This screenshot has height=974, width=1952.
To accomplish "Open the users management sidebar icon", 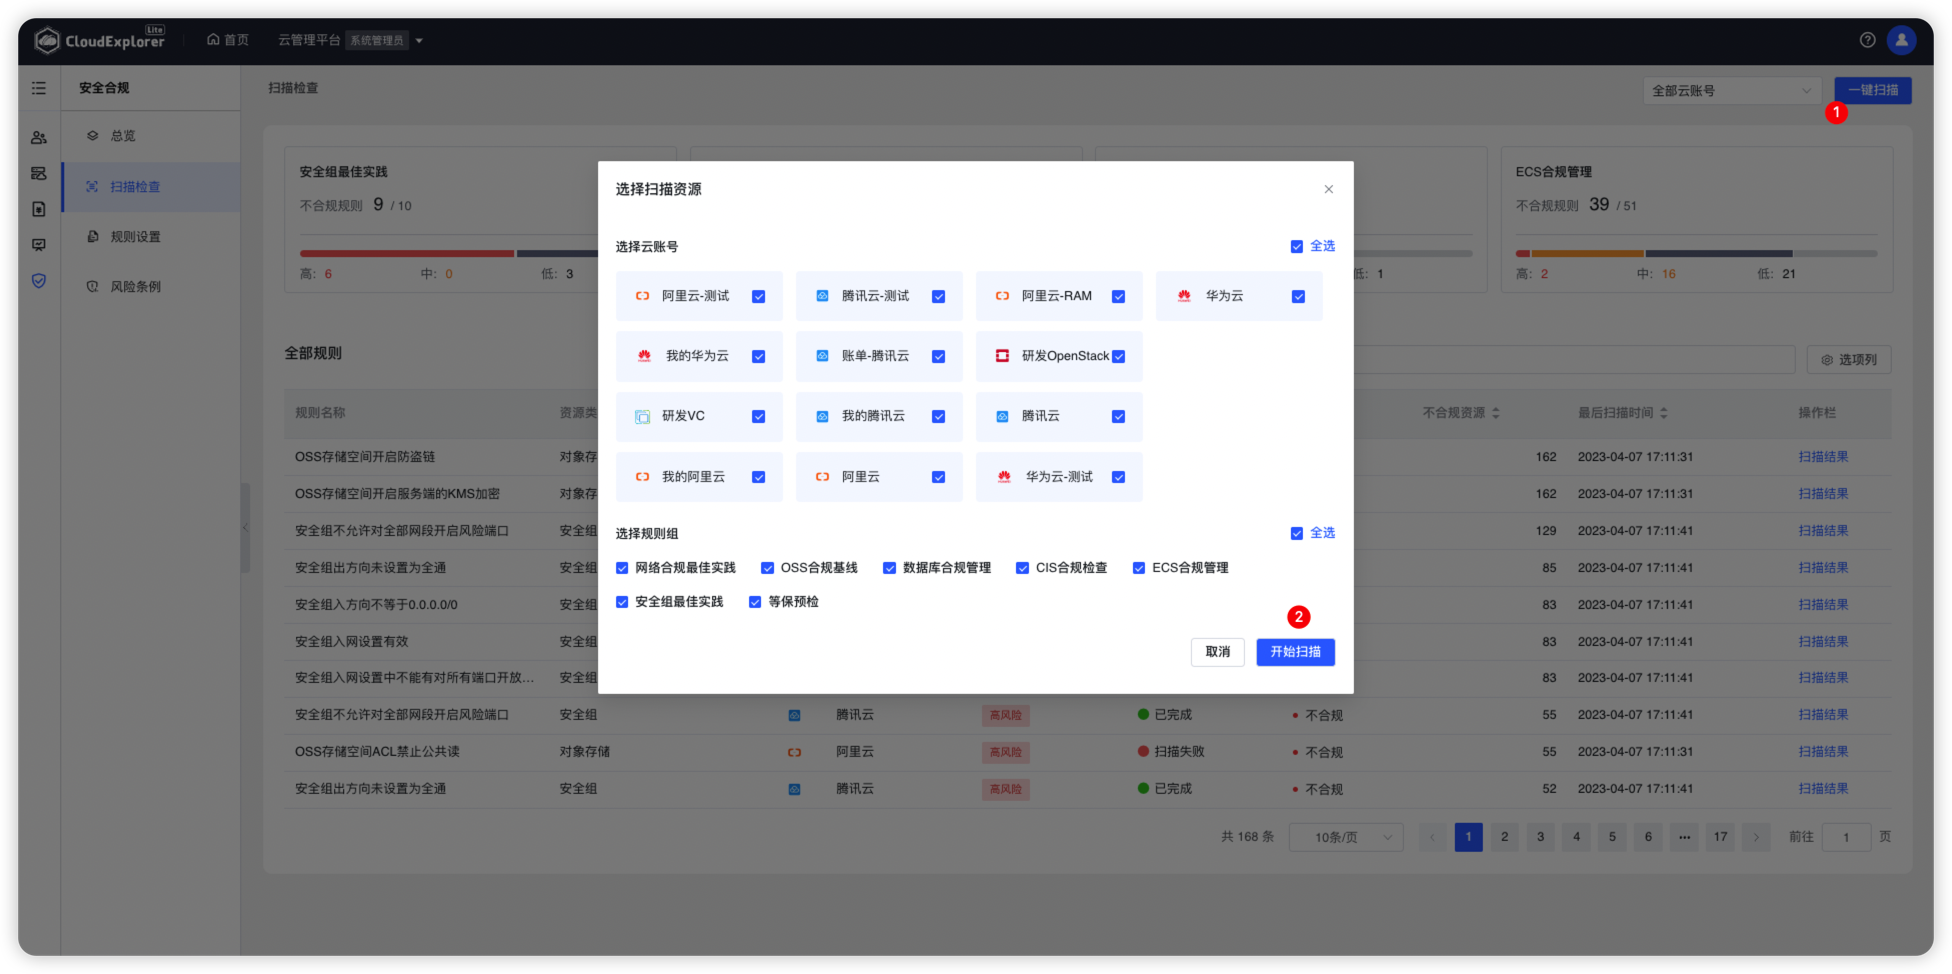I will [38, 136].
